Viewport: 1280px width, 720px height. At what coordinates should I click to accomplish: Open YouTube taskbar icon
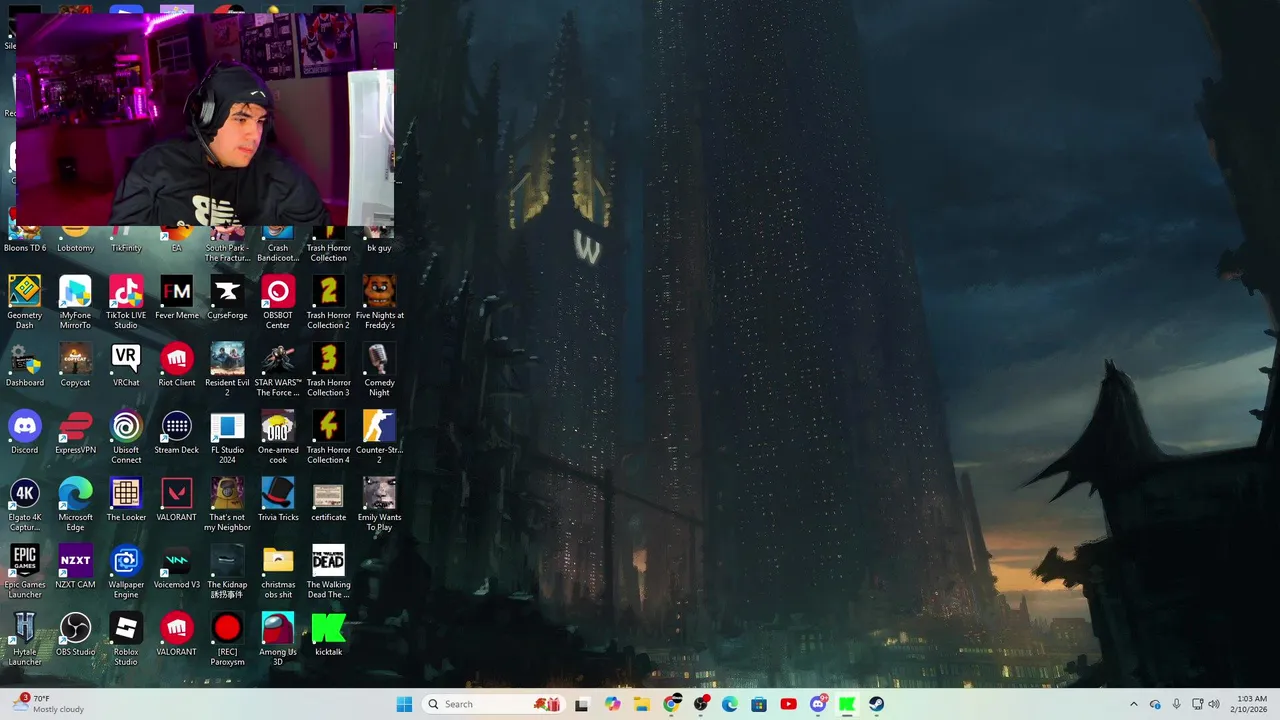(x=788, y=704)
